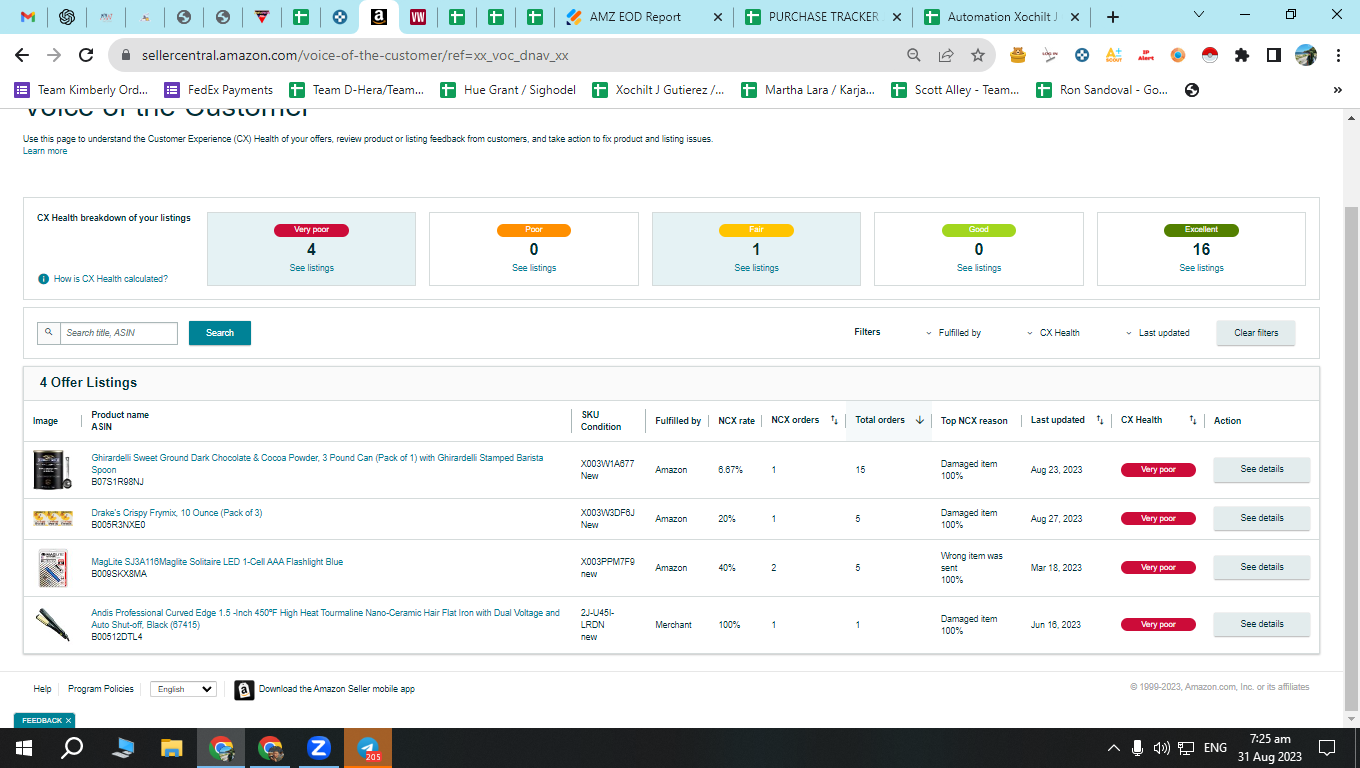Click the Andis flat iron thumbnail
The height and width of the screenshot is (768, 1360).
(x=50, y=624)
